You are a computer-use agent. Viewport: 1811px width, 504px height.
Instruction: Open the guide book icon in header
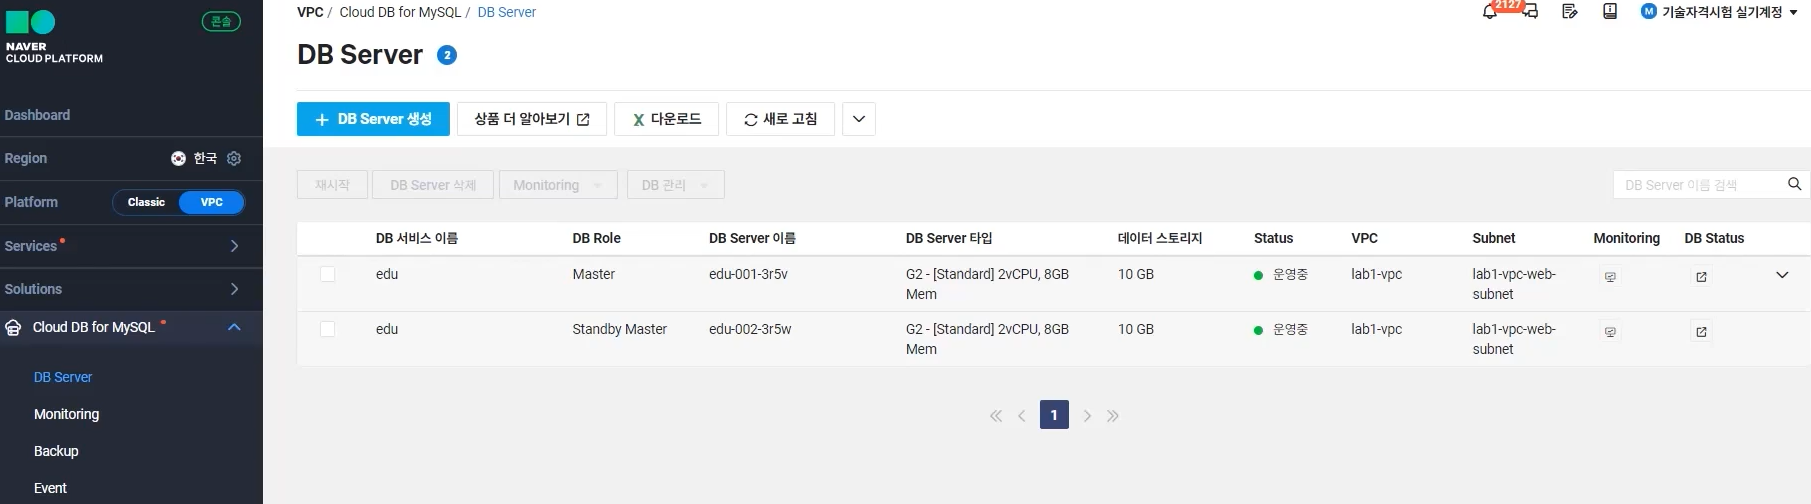click(1610, 12)
